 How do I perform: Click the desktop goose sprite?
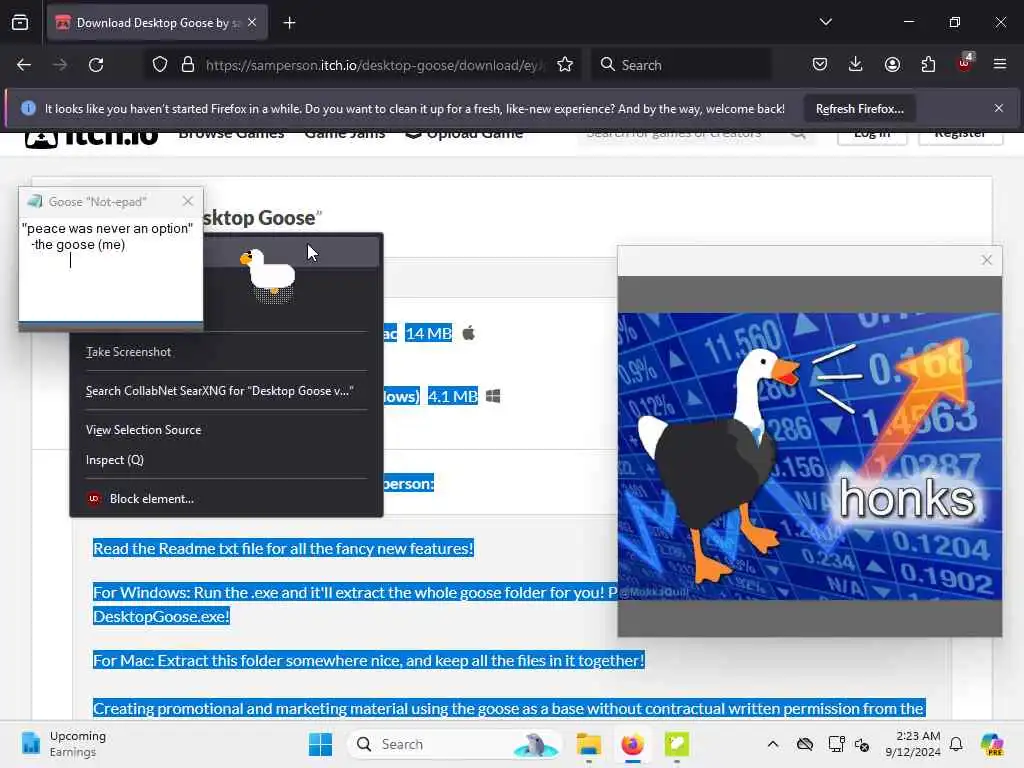point(268,275)
